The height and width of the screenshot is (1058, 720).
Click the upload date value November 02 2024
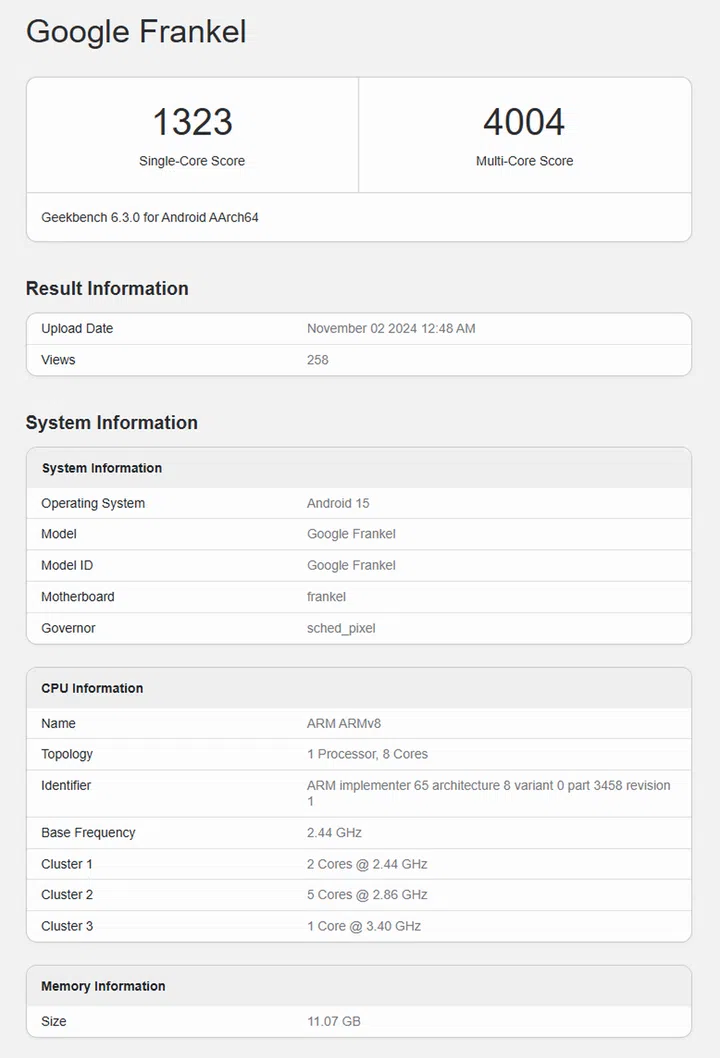tap(391, 328)
